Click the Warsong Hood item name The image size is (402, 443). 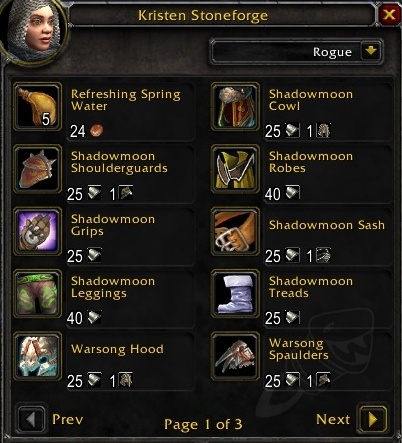[117, 349]
